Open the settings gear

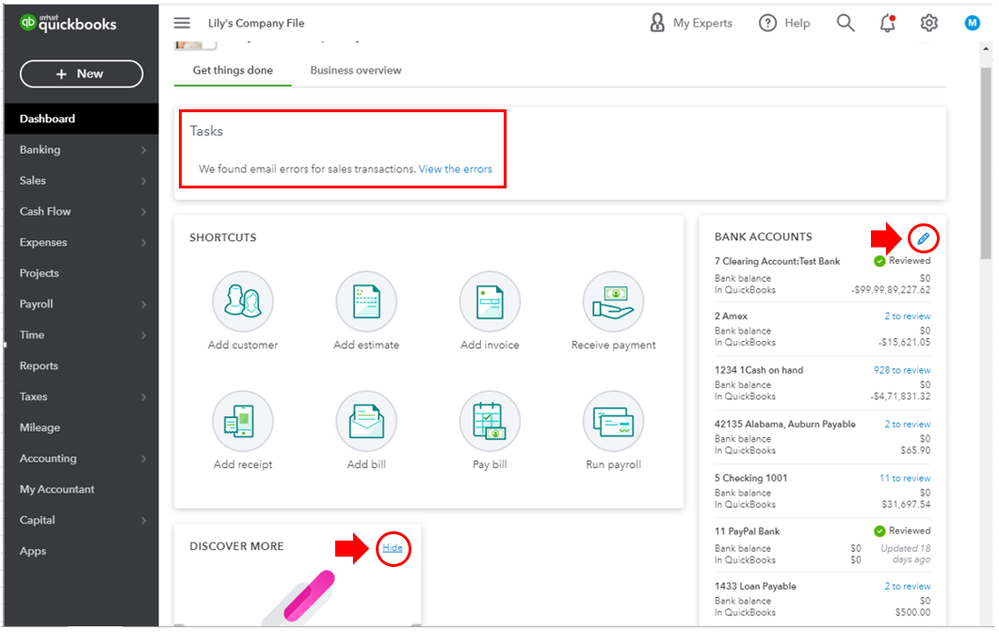point(929,23)
